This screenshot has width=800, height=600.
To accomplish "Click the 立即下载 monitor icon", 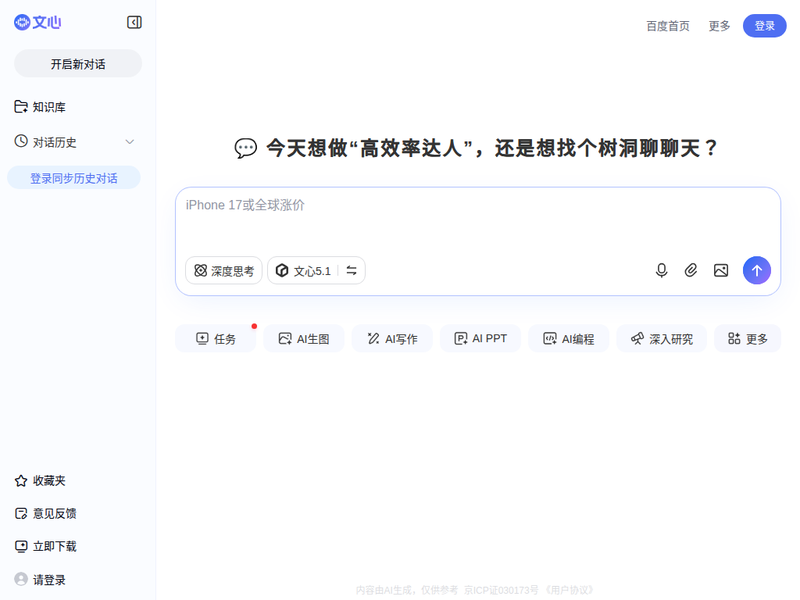I will (x=21, y=546).
